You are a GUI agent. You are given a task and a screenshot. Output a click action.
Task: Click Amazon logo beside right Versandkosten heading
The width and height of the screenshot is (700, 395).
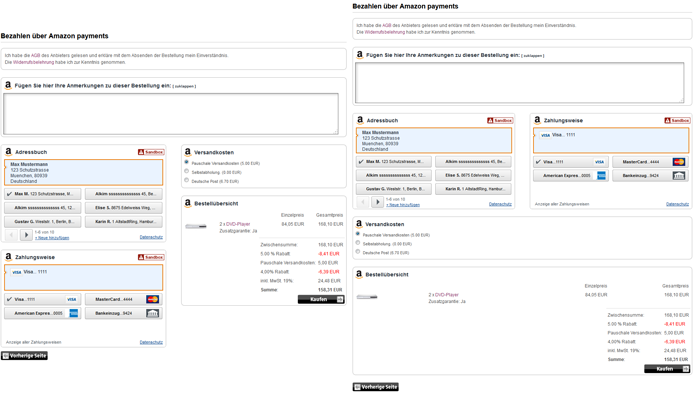coord(359,224)
